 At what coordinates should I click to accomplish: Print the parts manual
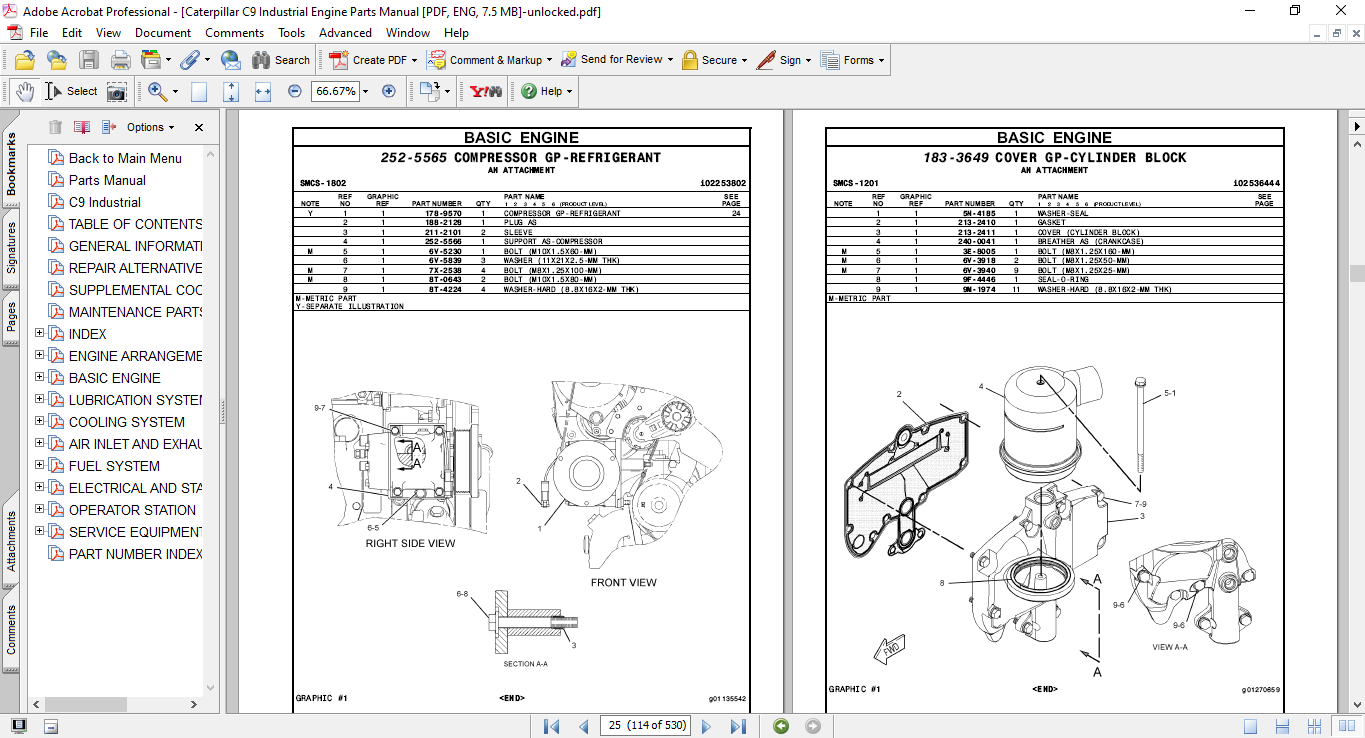coord(119,60)
